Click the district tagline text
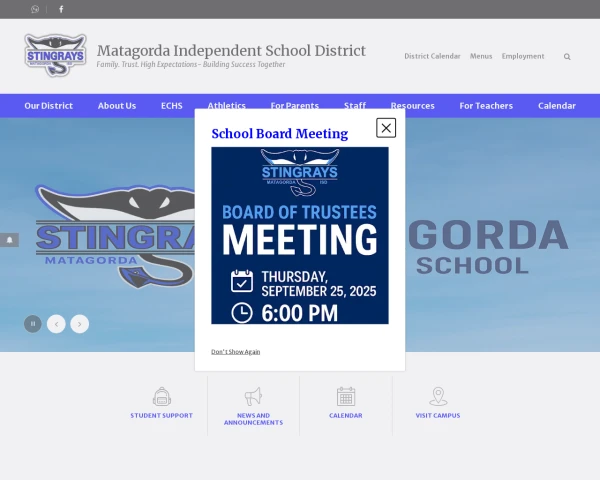Image resolution: width=600 pixels, height=480 pixels. pos(191,64)
